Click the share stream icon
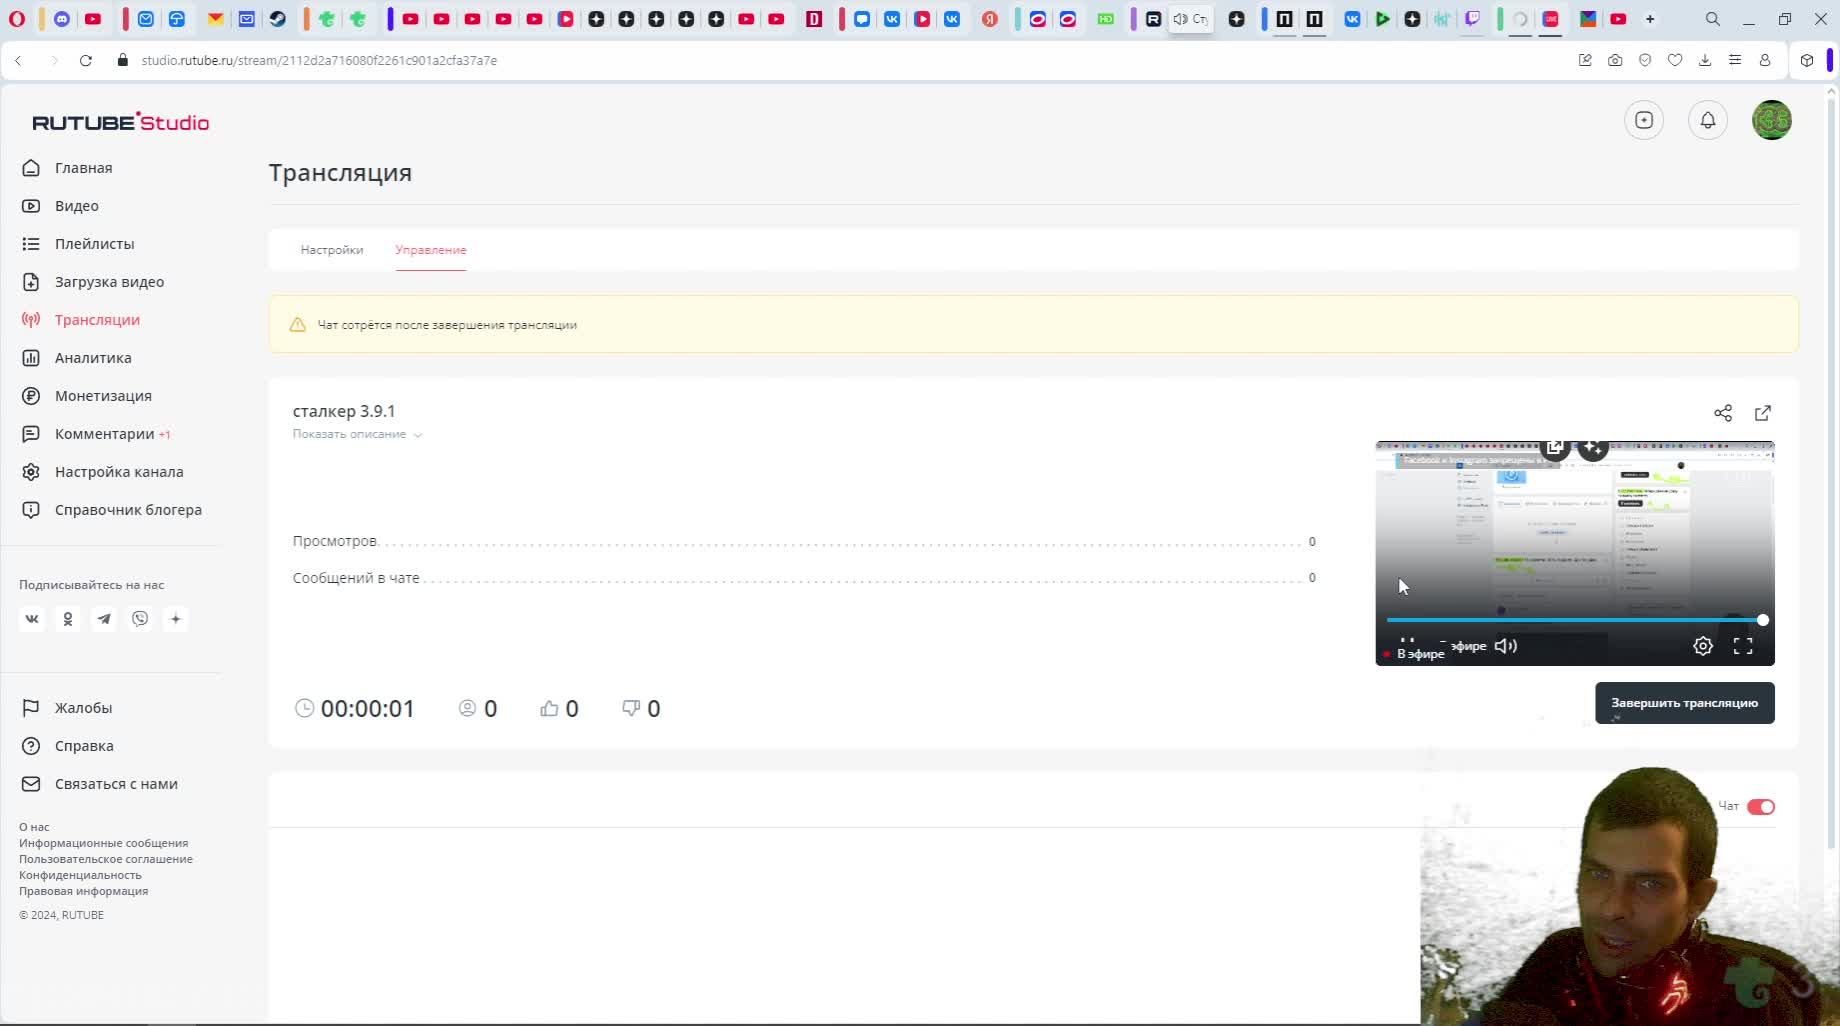The image size is (1840, 1026). (1723, 413)
